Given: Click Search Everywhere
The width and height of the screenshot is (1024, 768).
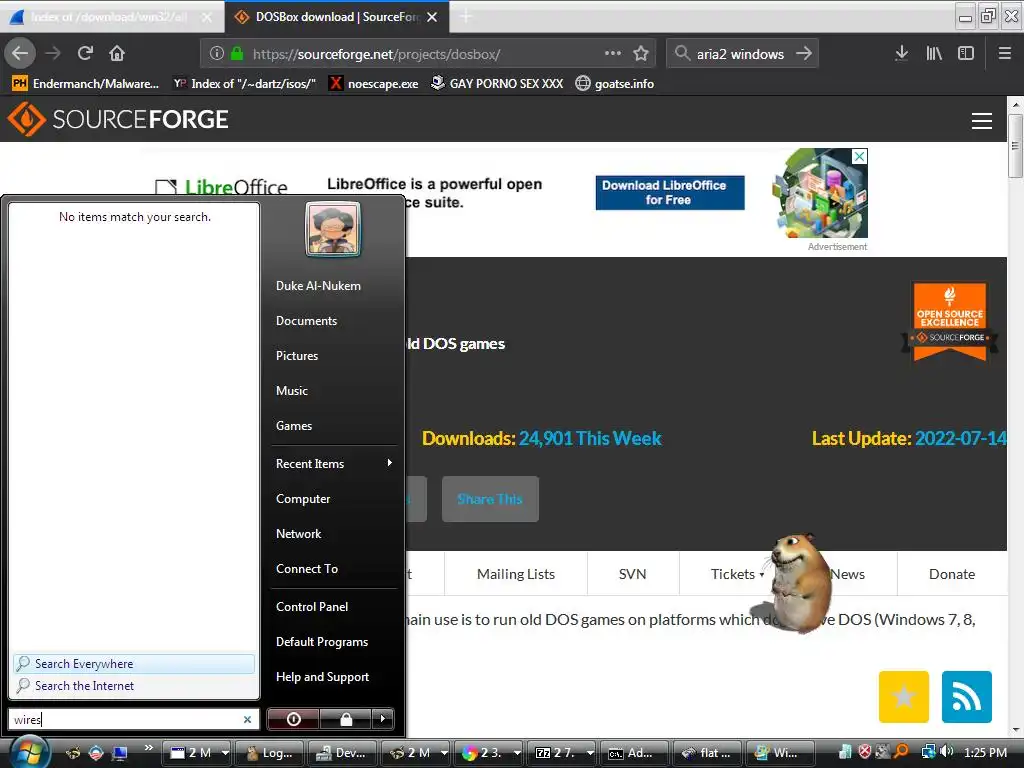Looking at the screenshot, I should [134, 664].
